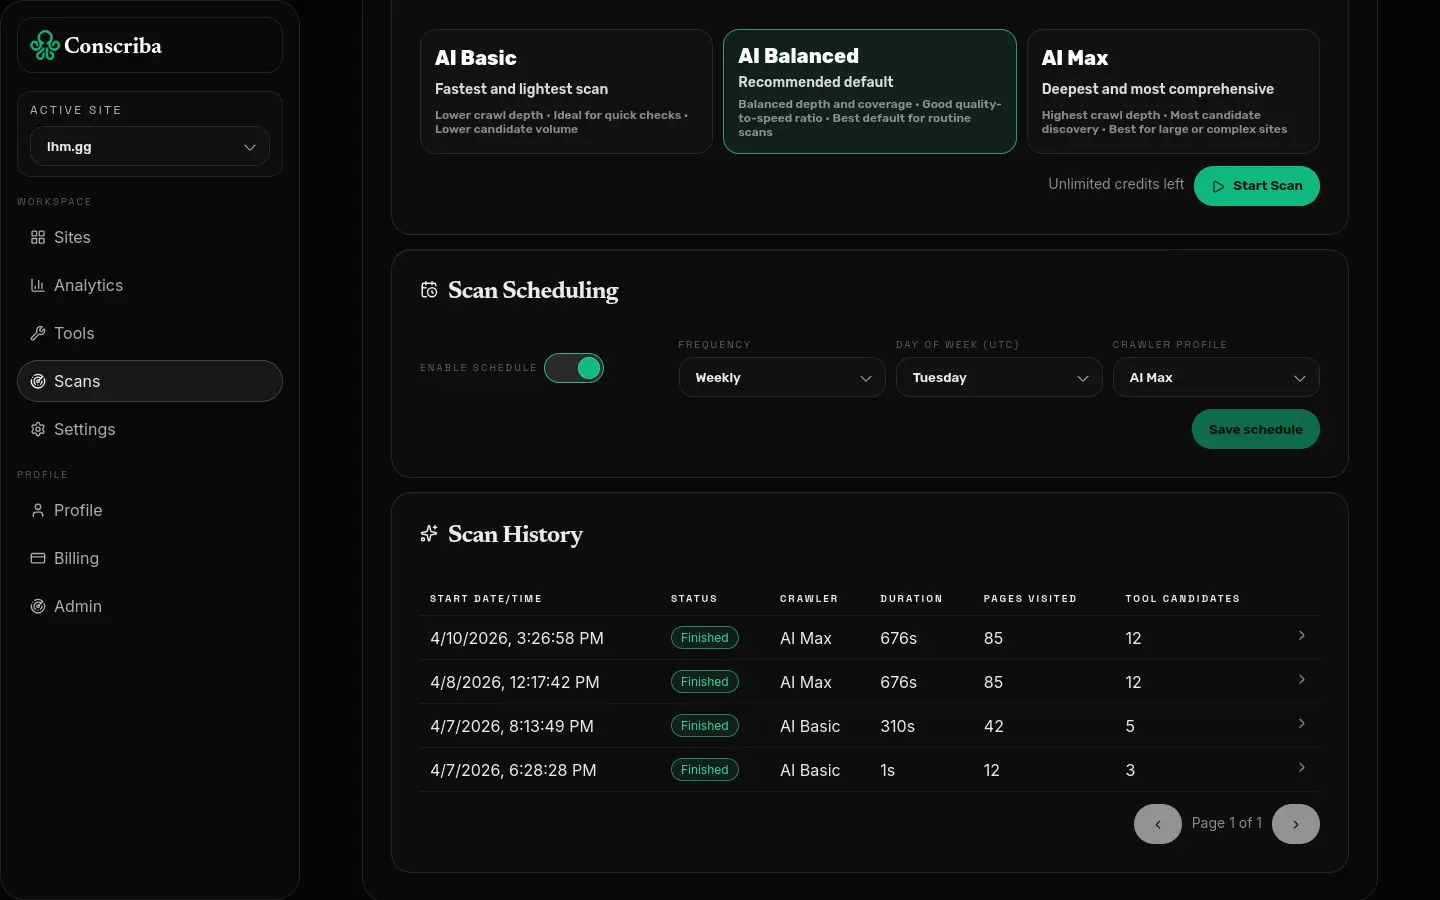The height and width of the screenshot is (900, 1440).
Task: Select the AI Basic scan profile card
Action: point(566,91)
